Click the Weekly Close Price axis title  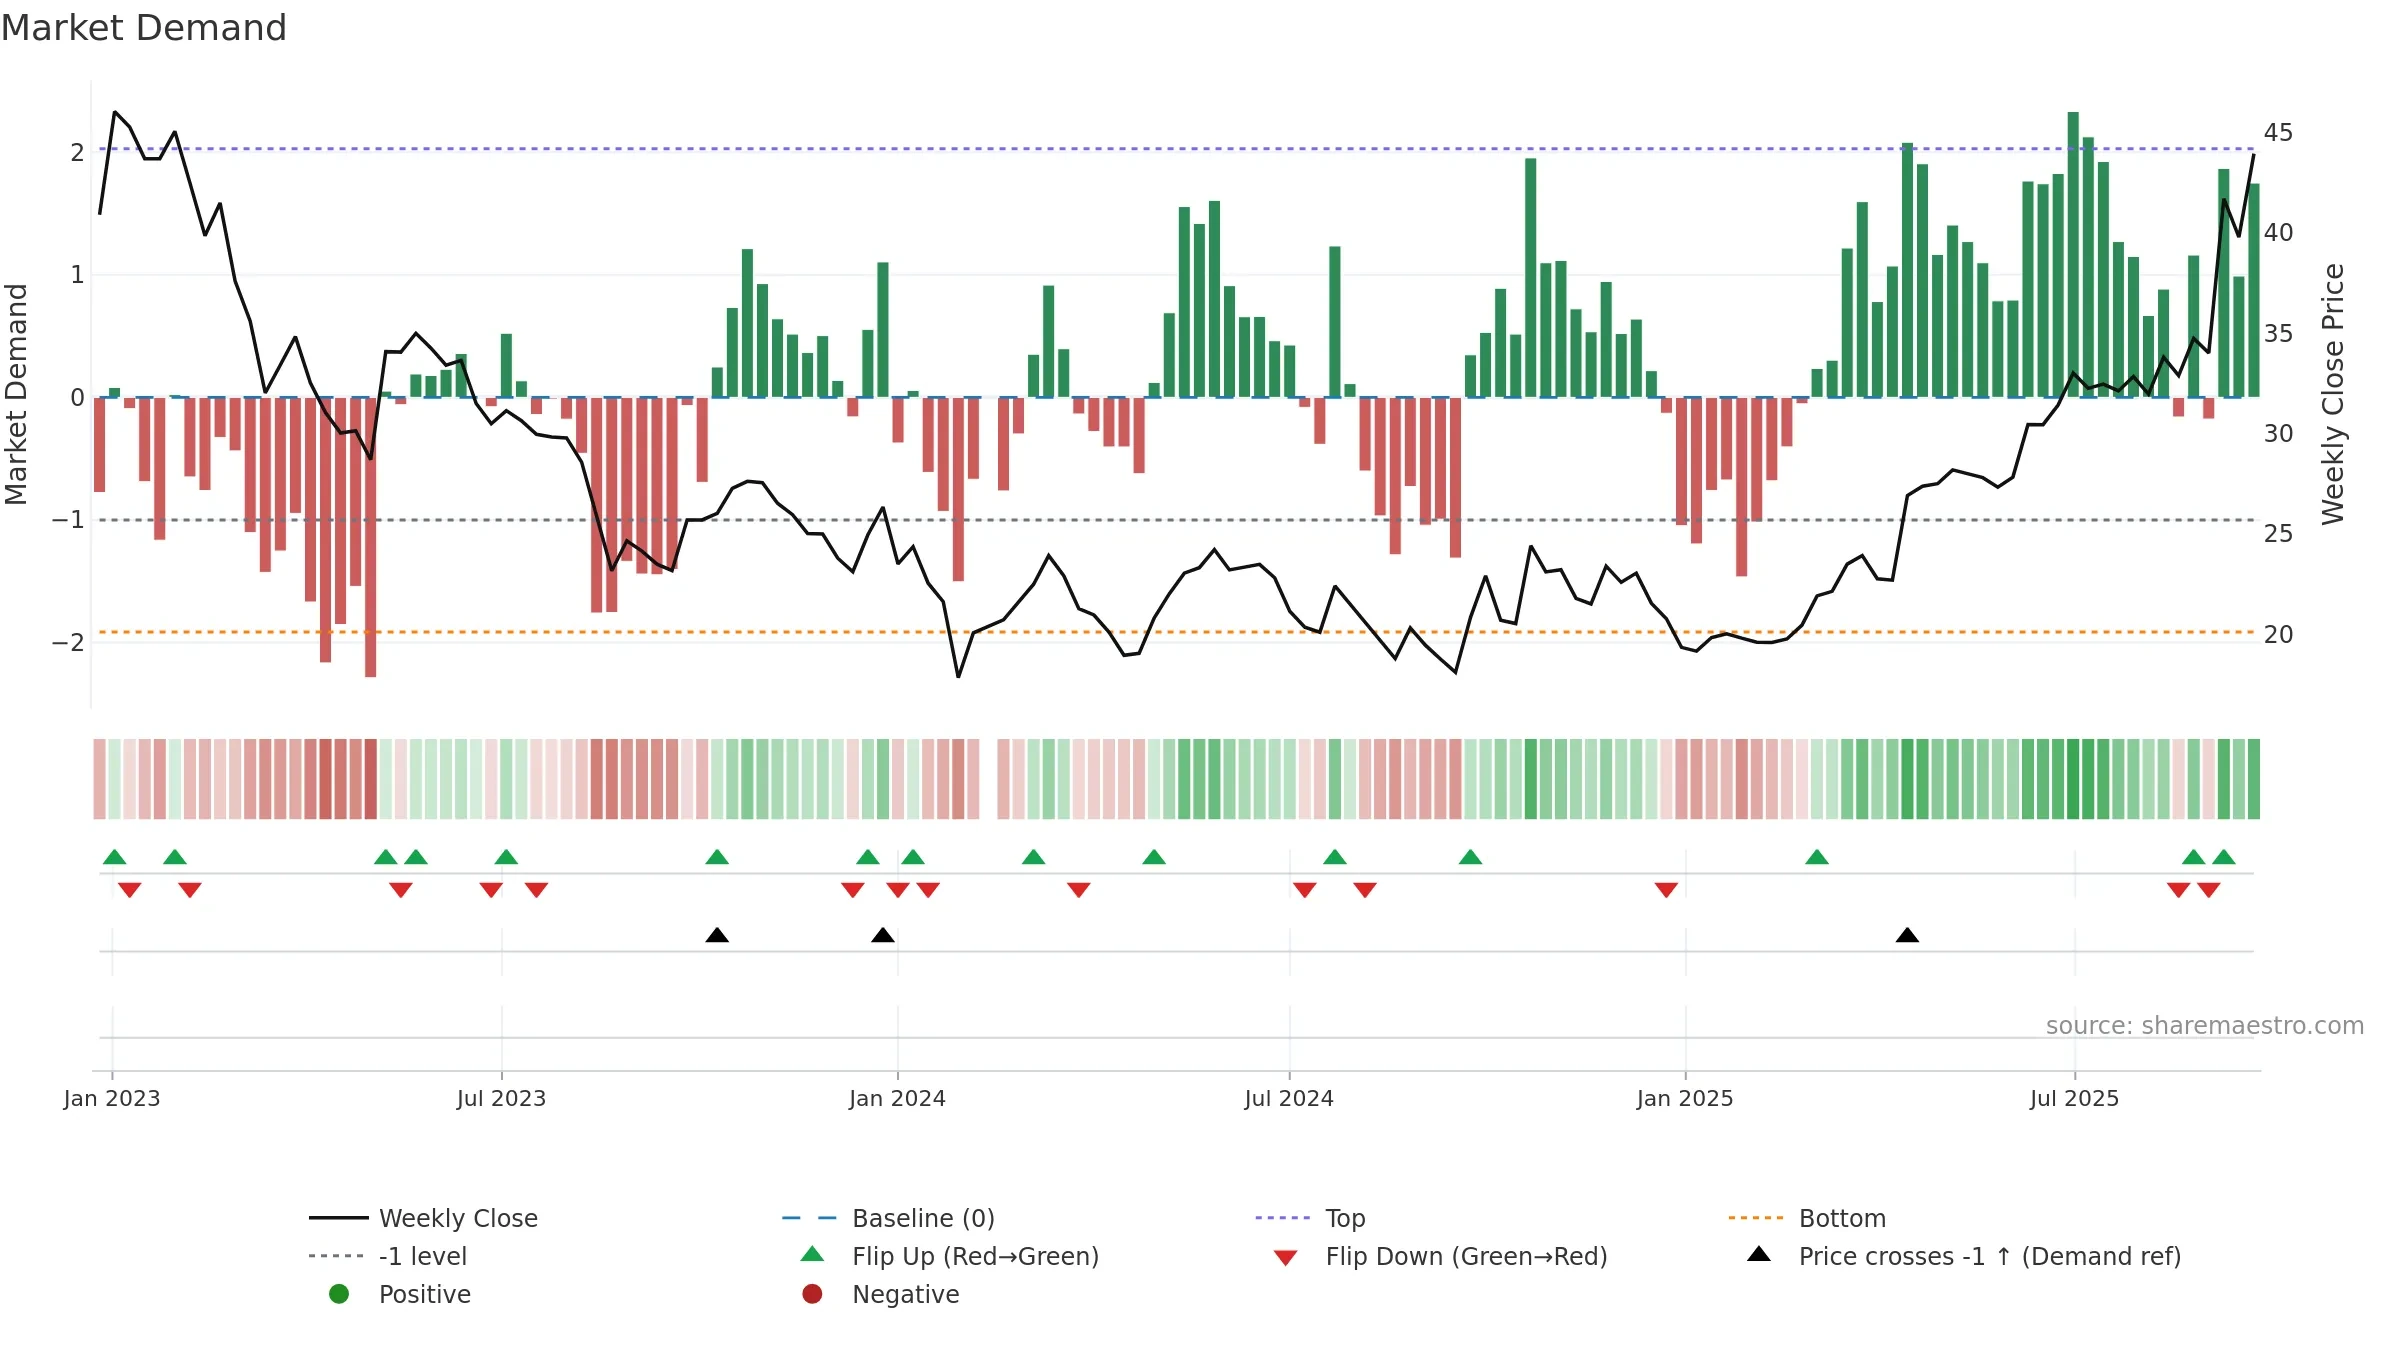point(2333,394)
